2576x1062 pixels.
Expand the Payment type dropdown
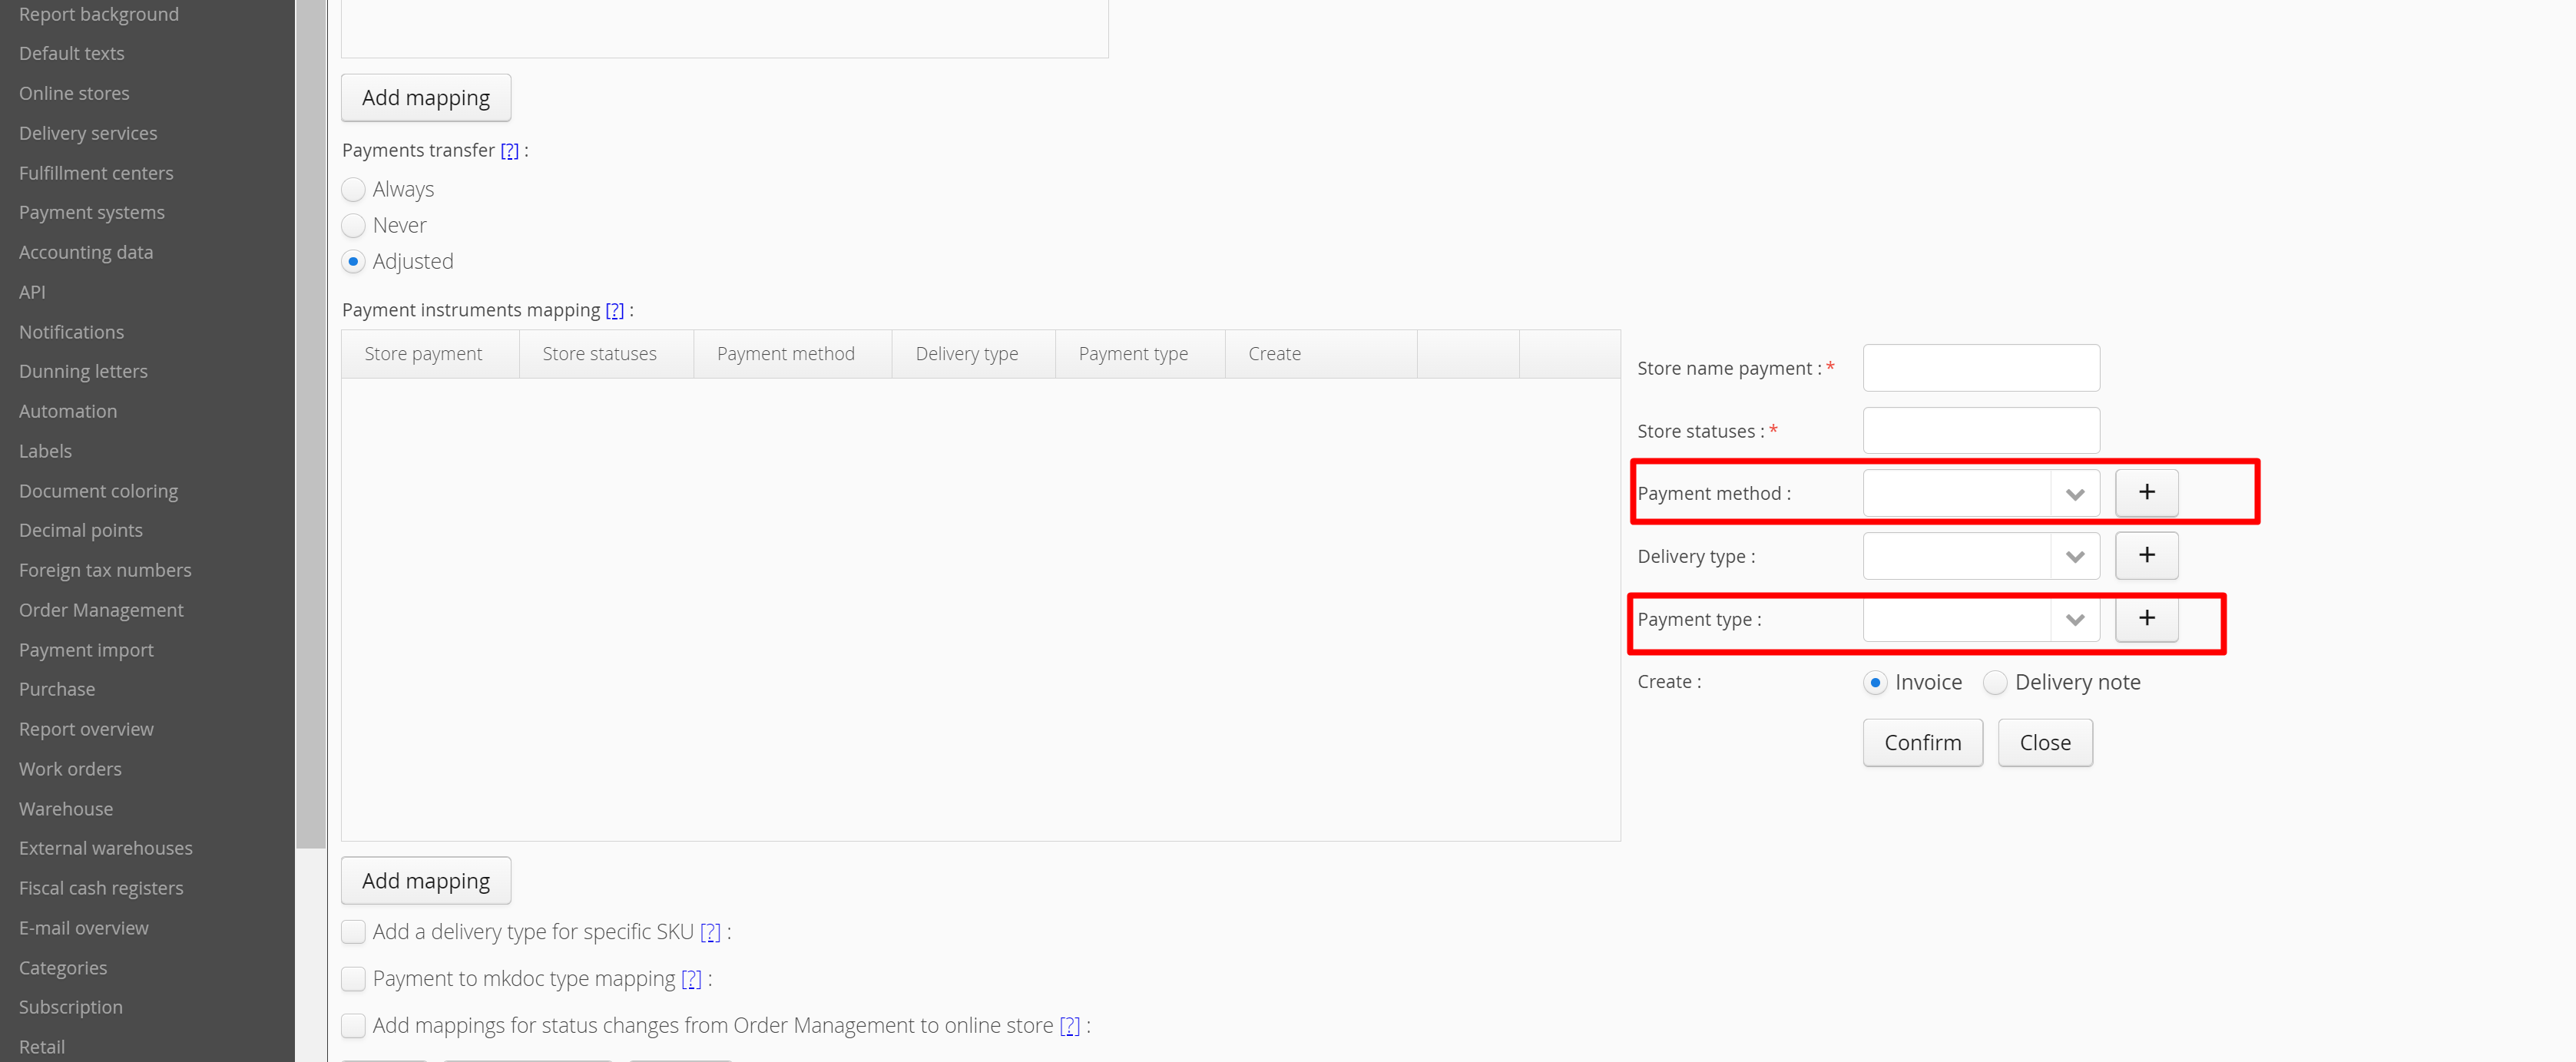pos(2074,620)
